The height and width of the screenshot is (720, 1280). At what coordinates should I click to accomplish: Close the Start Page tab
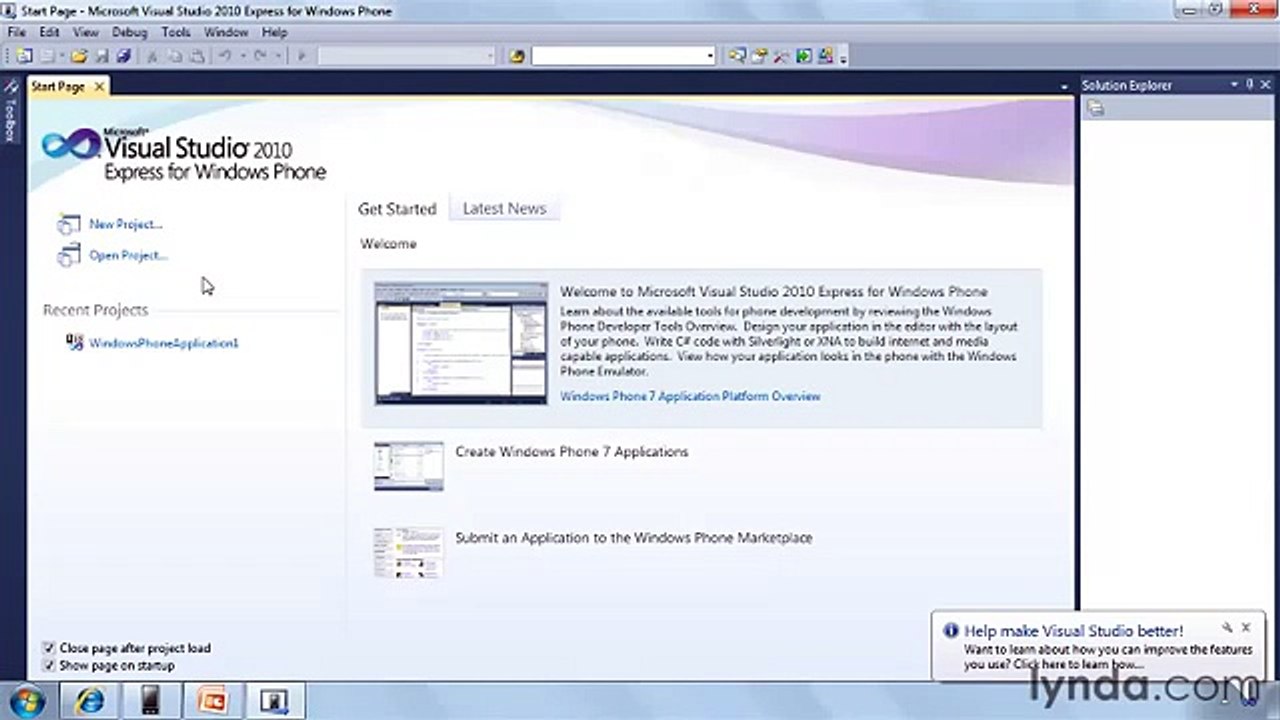[x=99, y=87]
